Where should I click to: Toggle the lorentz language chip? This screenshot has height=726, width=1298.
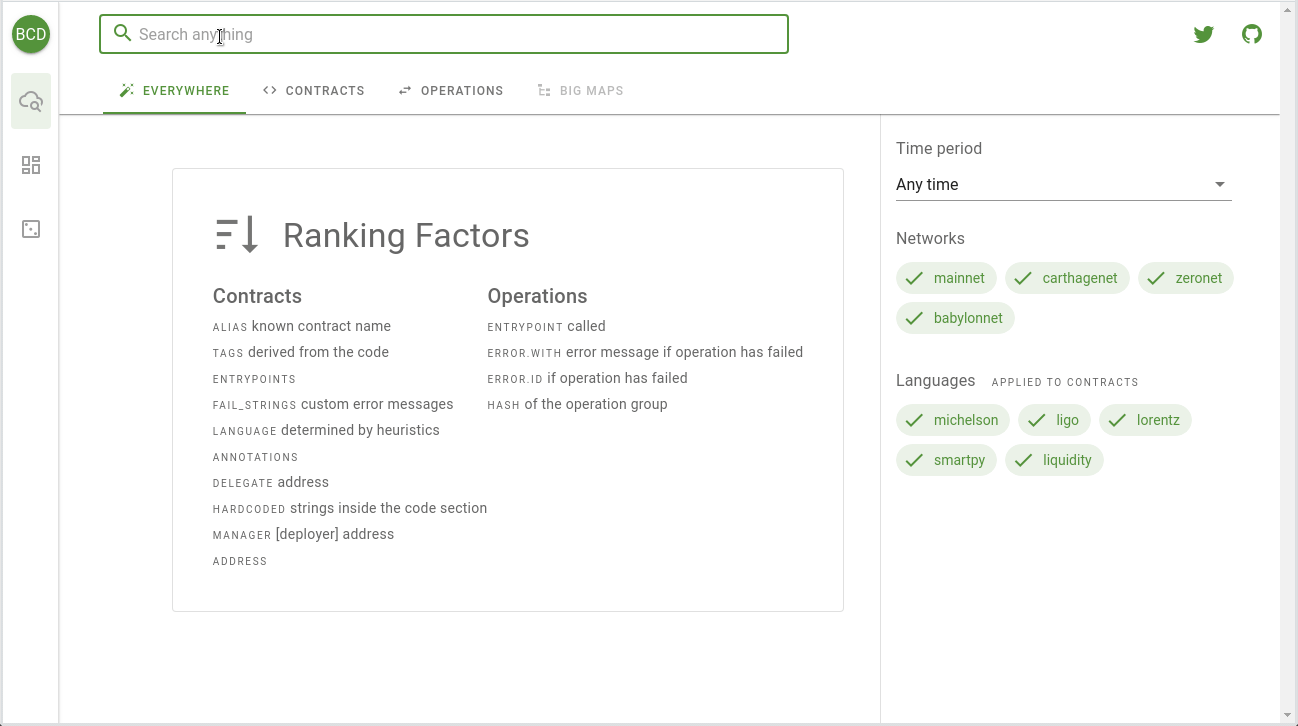1145,420
